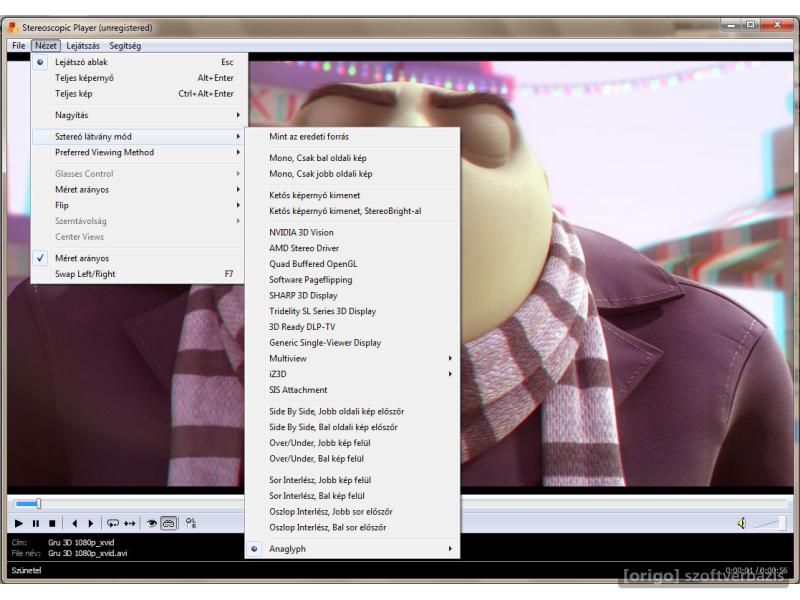Open the File menu
The width and height of the screenshot is (800, 600).
pyautogui.click(x=18, y=45)
